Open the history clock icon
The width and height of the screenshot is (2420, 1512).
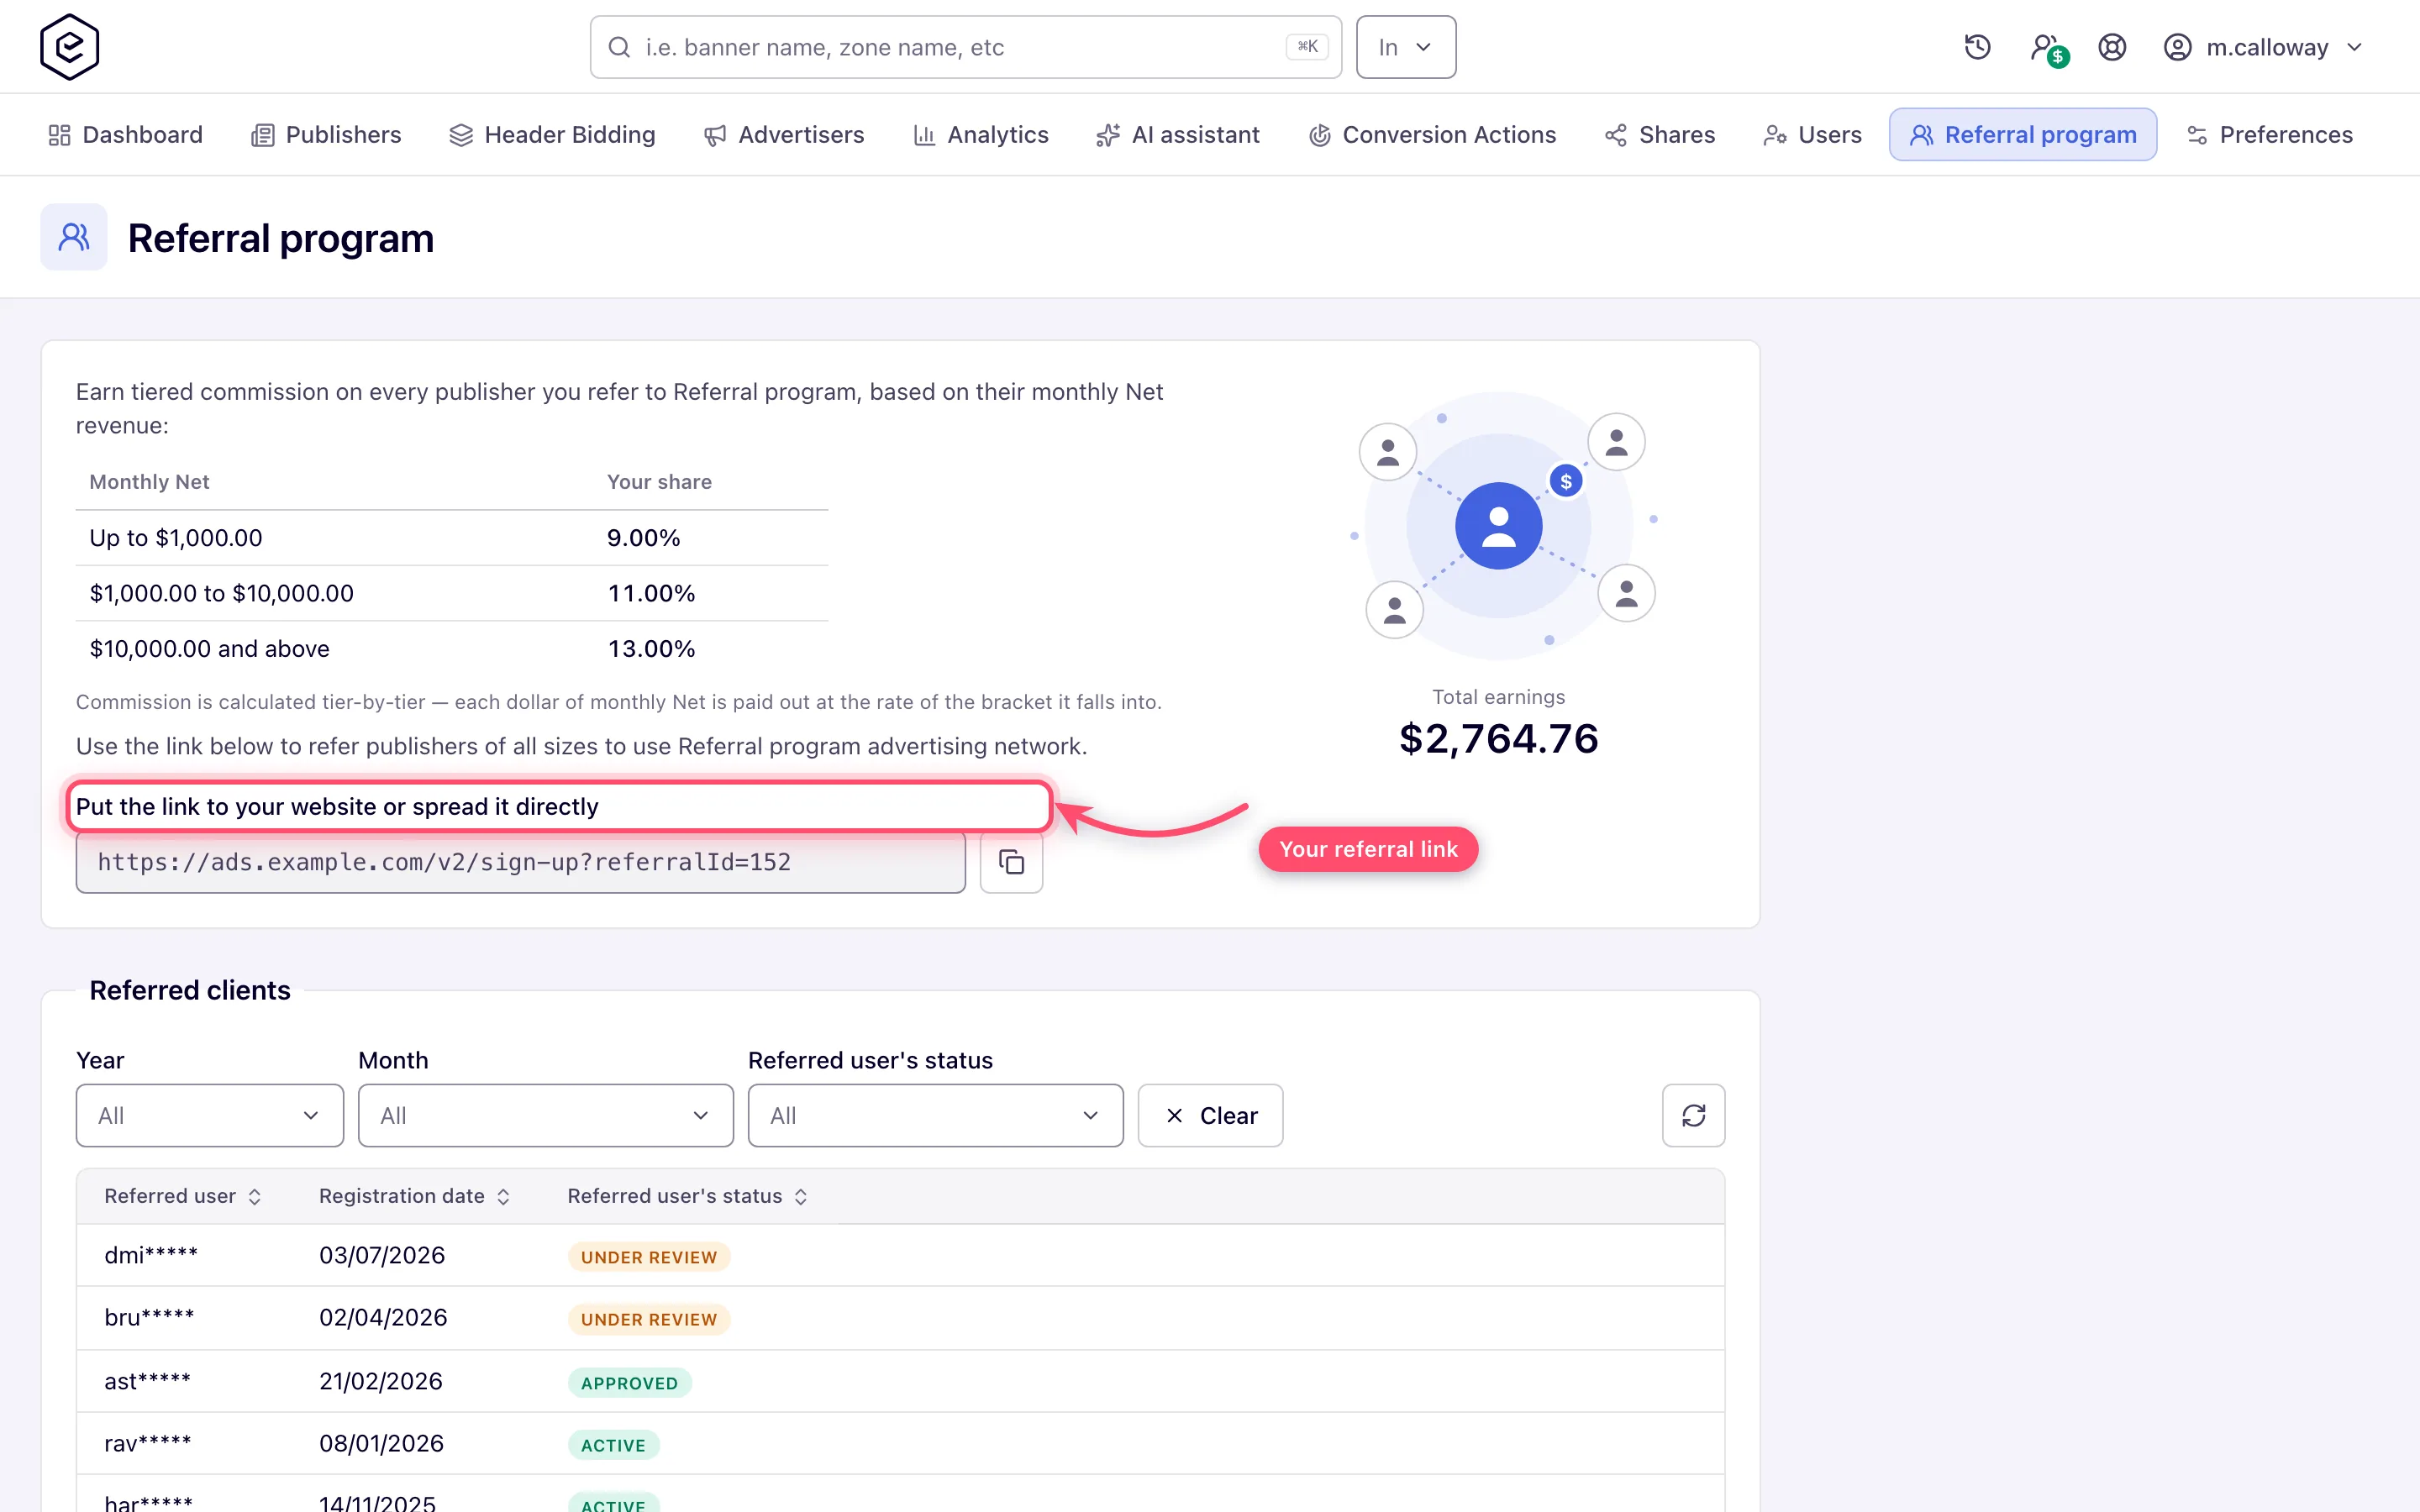click(1977, 47)
